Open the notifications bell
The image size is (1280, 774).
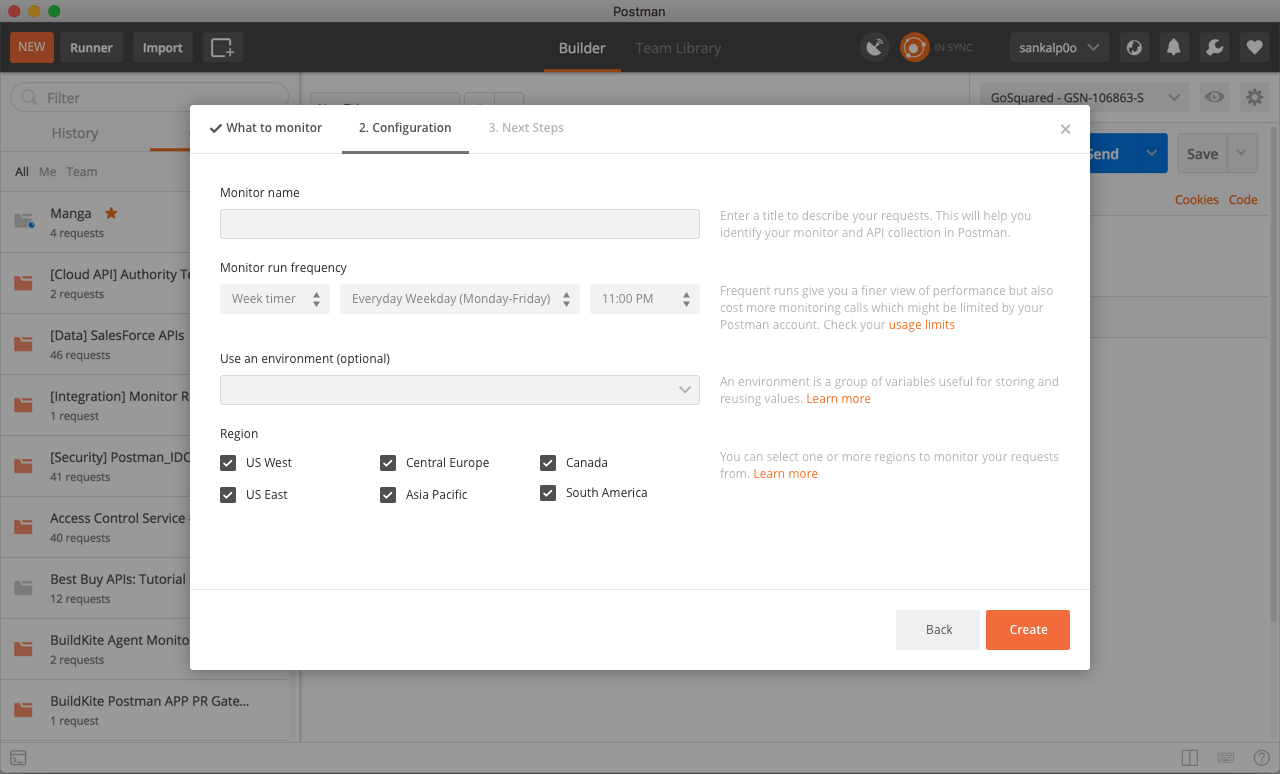[1174, 47]
